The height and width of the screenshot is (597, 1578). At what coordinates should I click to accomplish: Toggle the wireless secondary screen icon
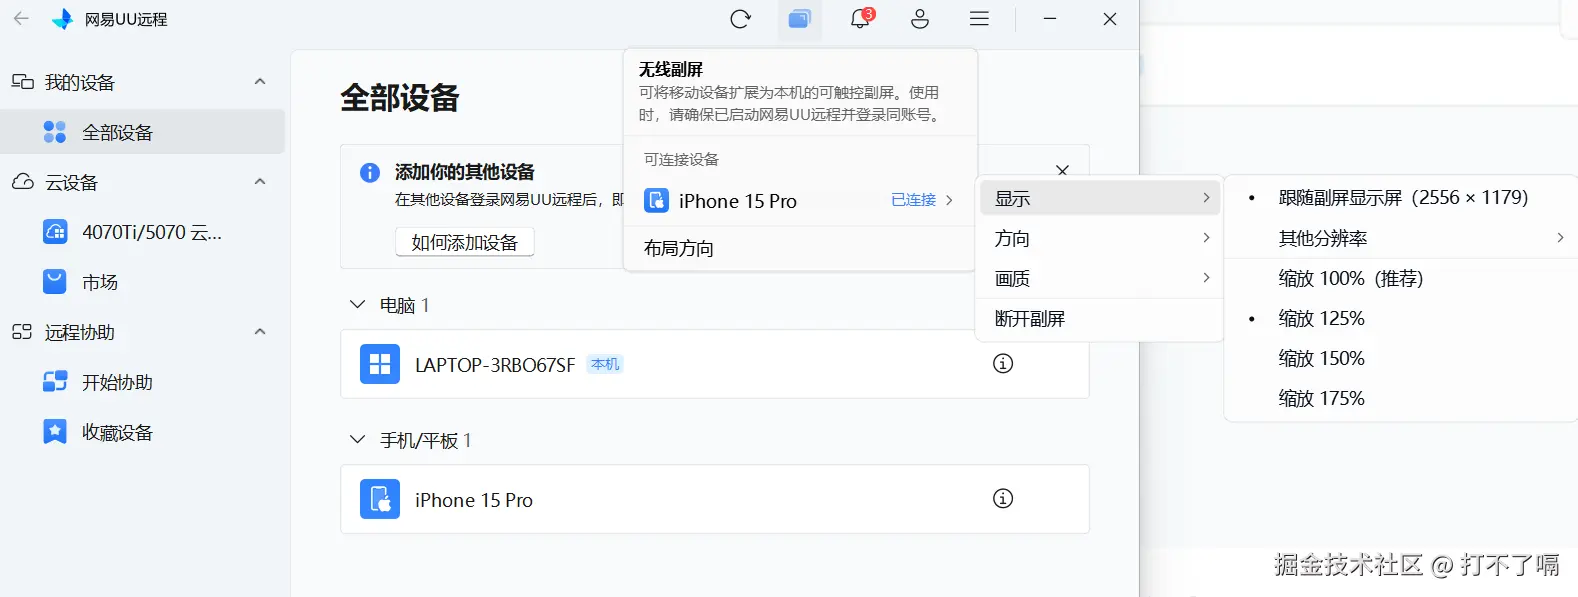click(799, 19)
